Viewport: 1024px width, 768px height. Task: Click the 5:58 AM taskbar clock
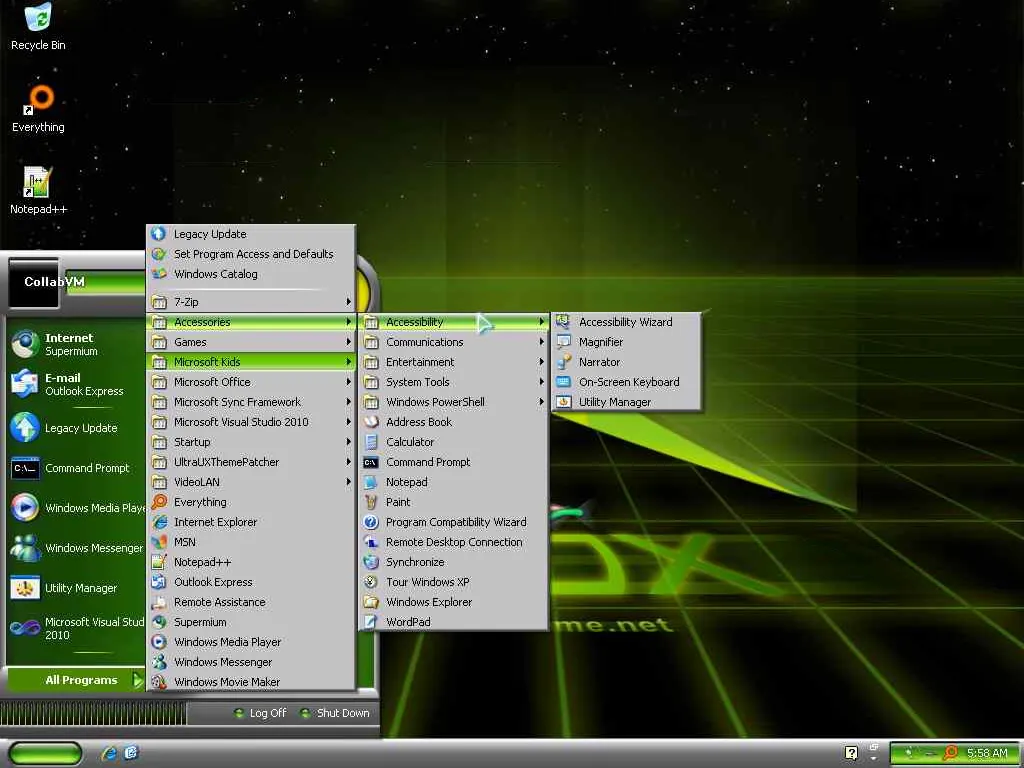coord(987,753)
